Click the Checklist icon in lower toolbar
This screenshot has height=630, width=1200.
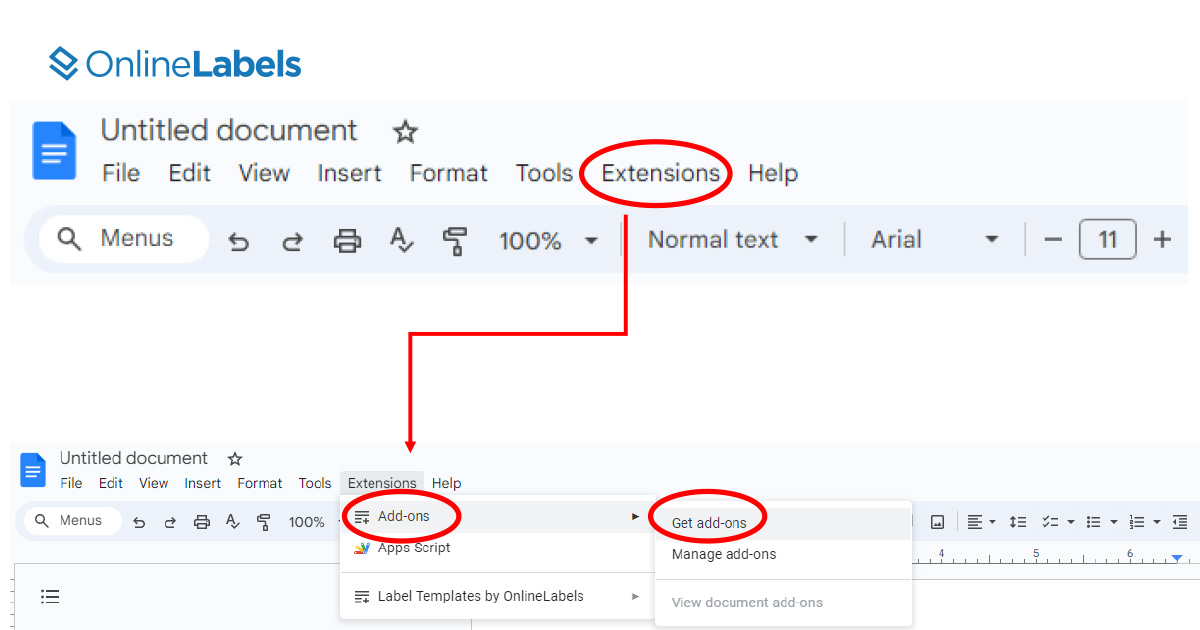click(x=1050, y=522)
